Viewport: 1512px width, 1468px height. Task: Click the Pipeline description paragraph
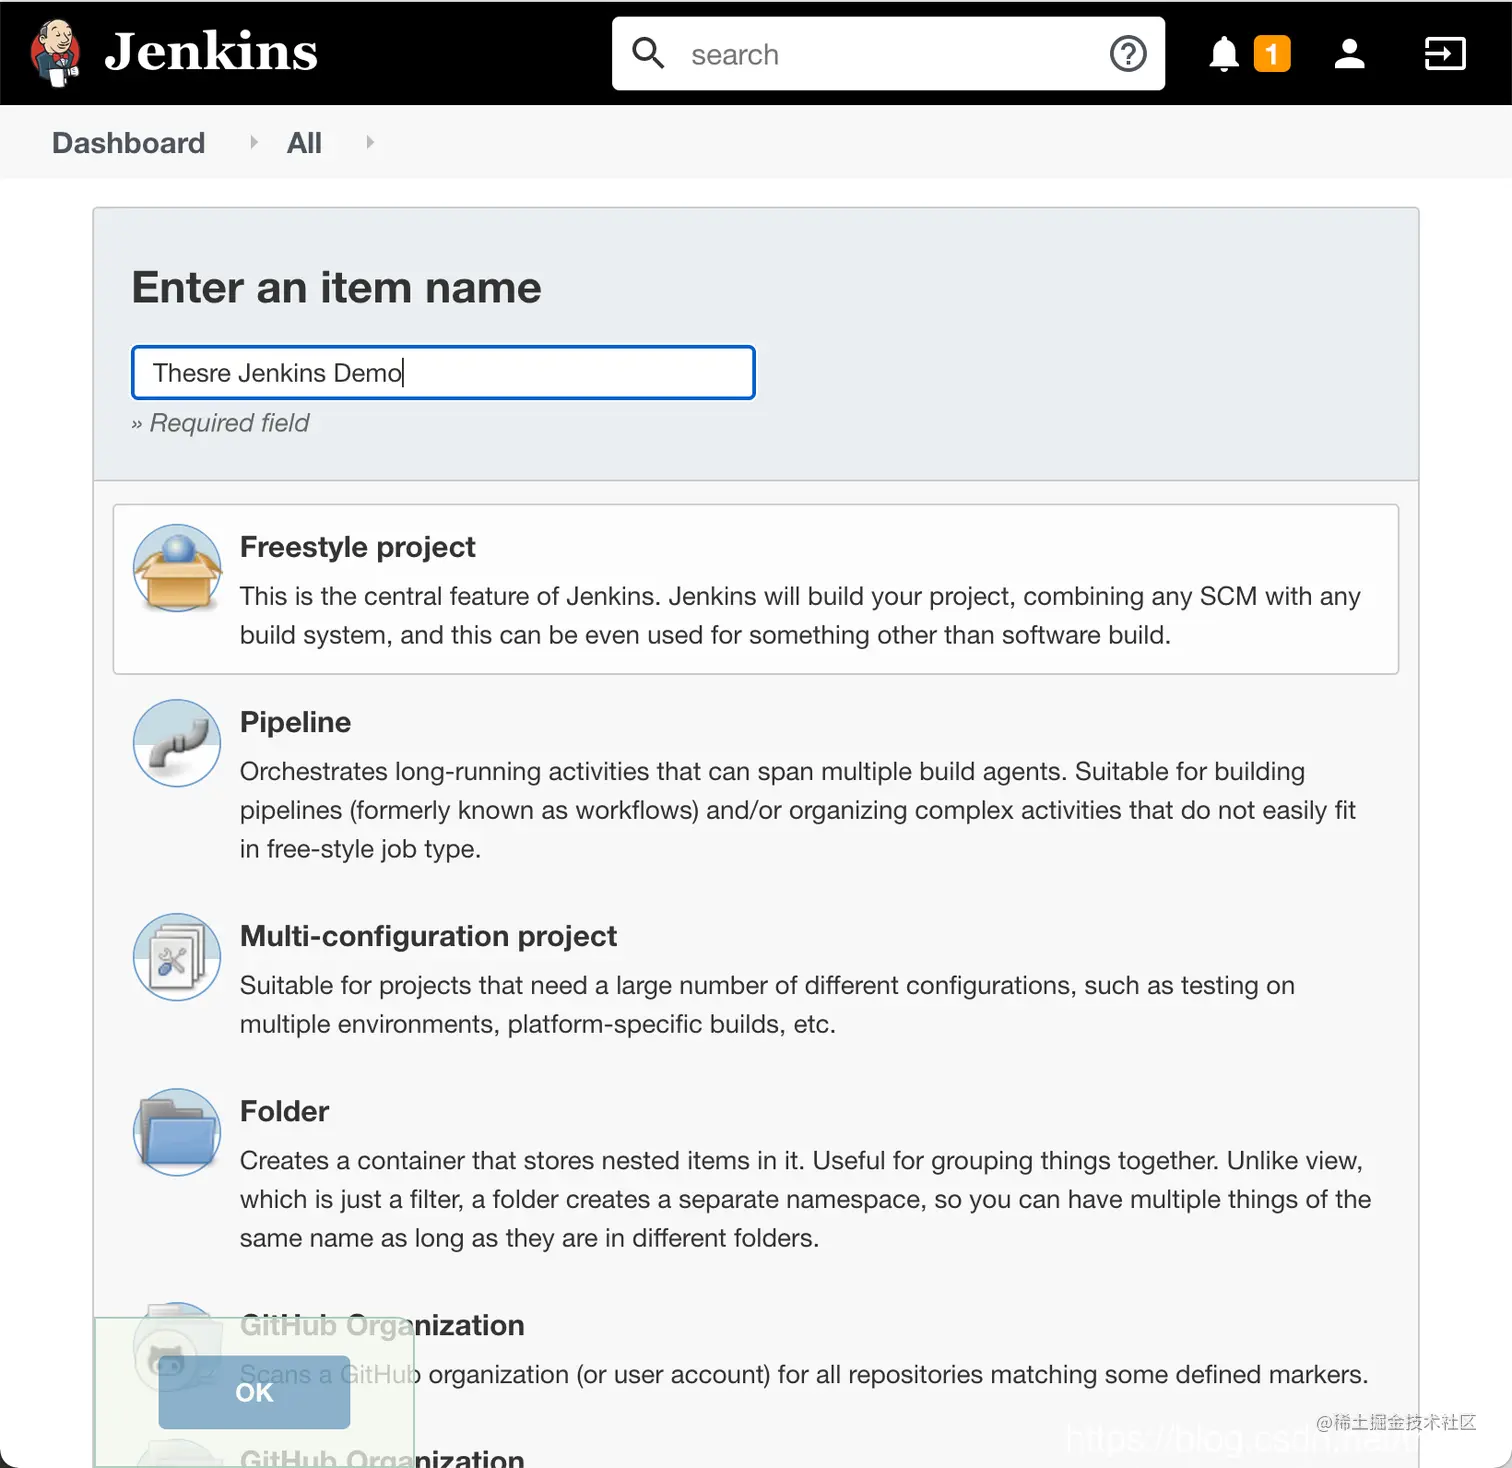(798, 810)
